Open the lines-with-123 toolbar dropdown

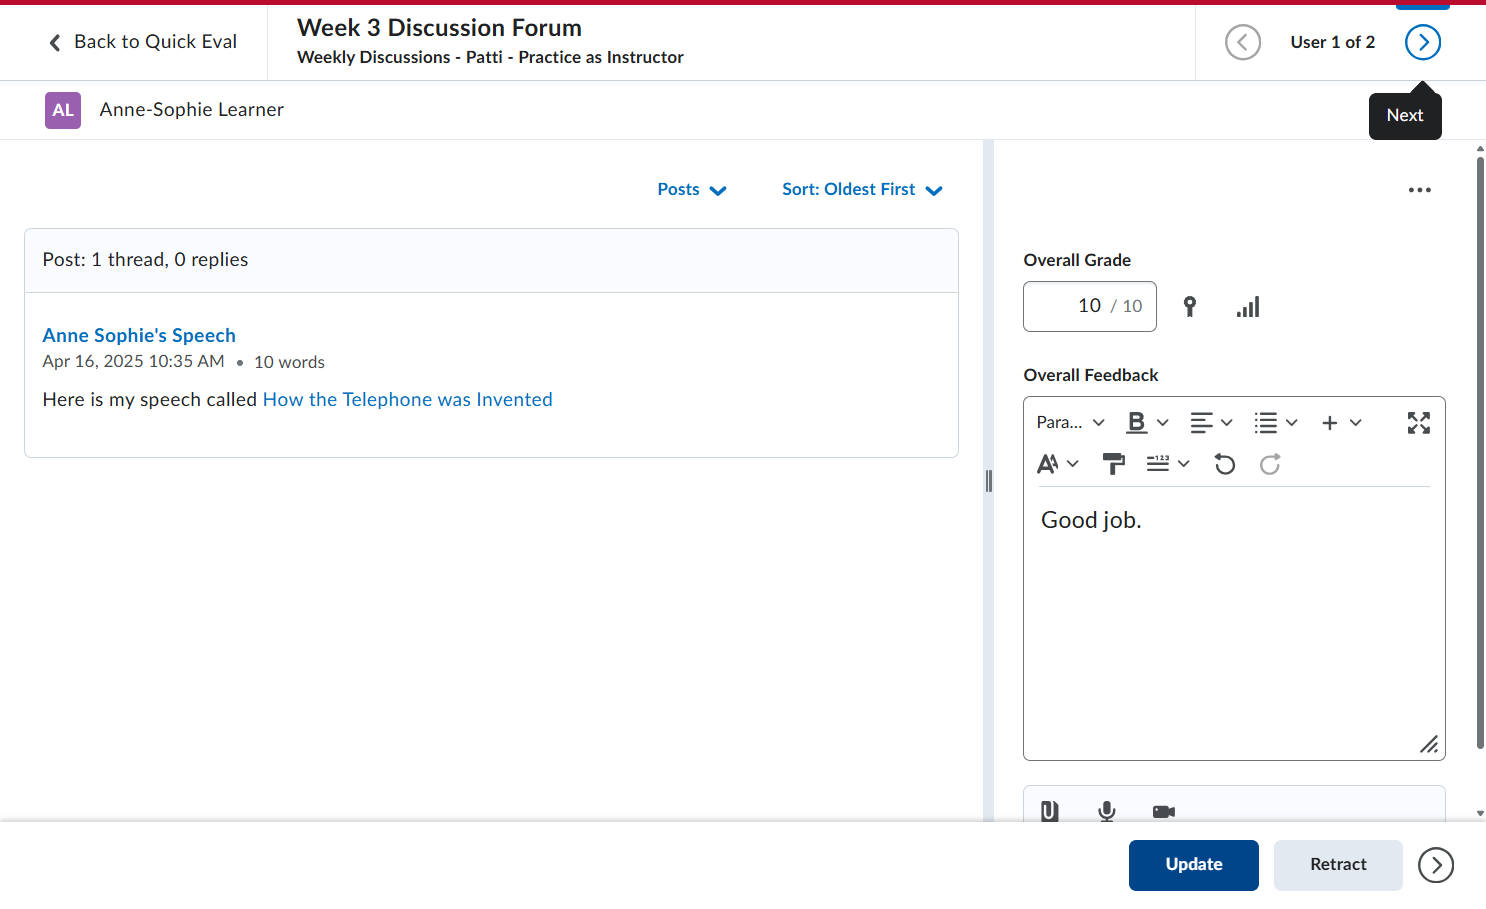pos(1168,464)
